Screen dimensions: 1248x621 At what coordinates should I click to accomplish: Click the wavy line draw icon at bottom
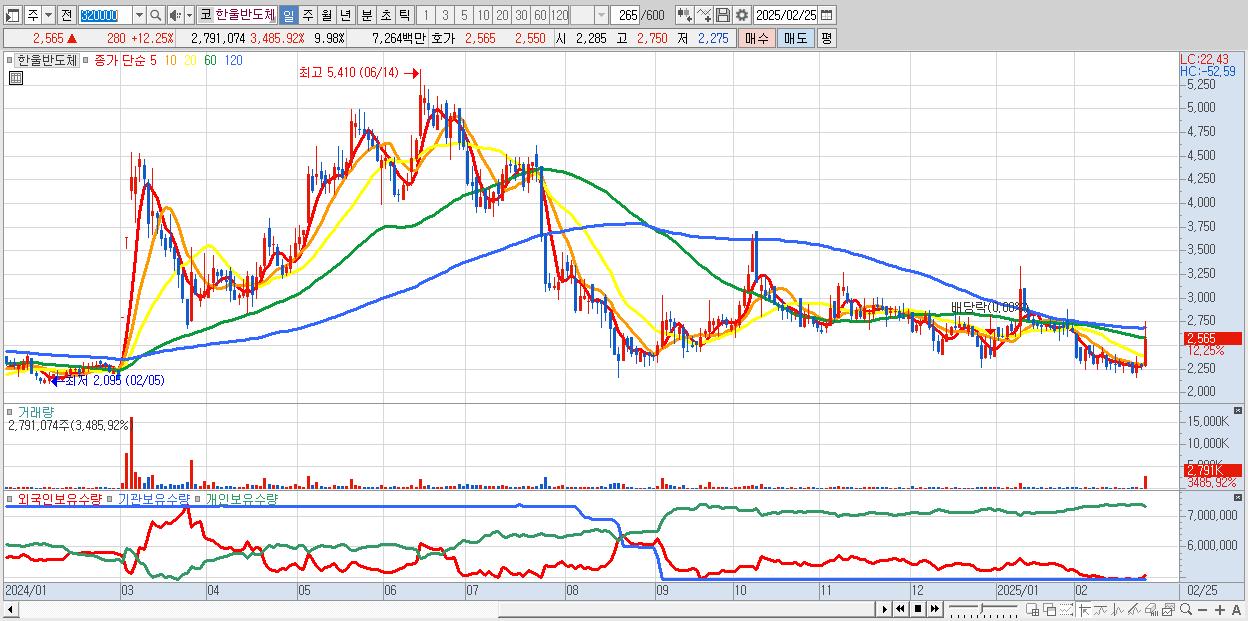point(1102,609)
